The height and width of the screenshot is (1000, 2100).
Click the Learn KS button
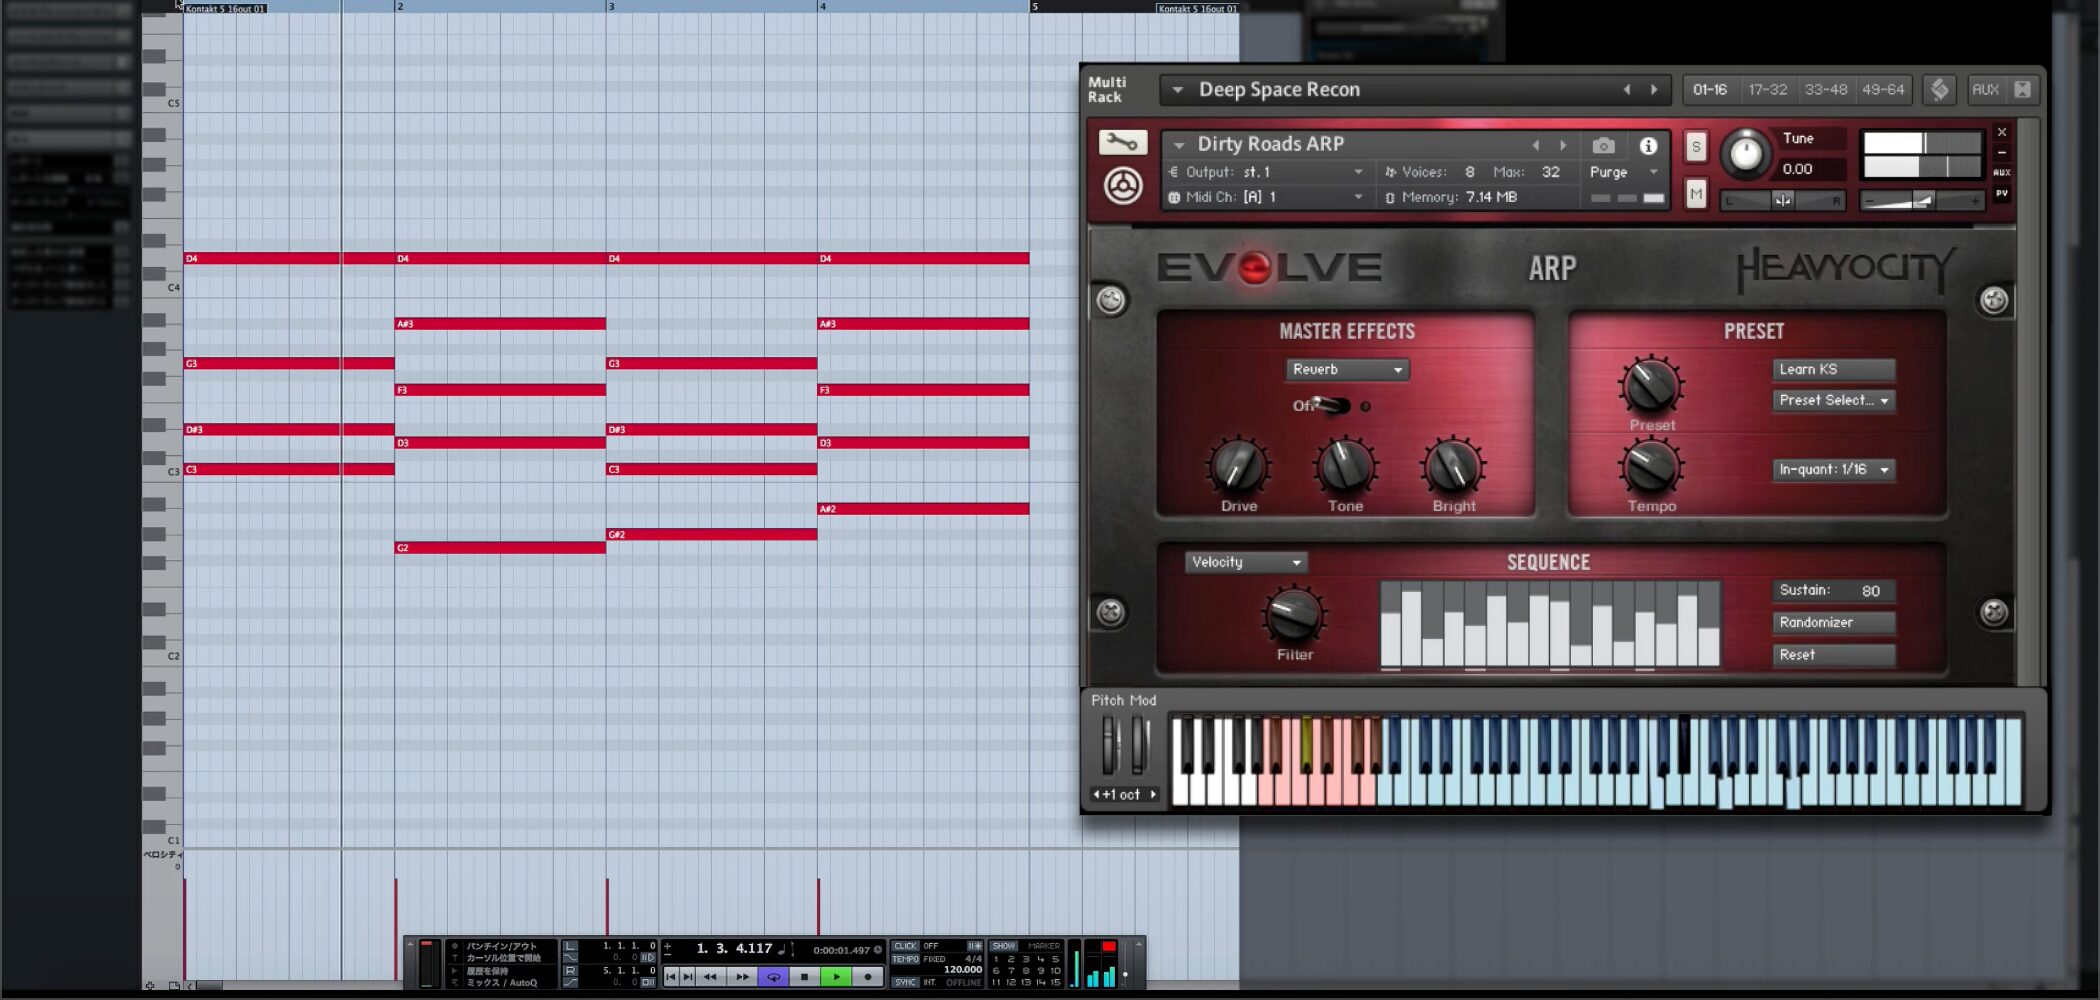coord(1834,369)
